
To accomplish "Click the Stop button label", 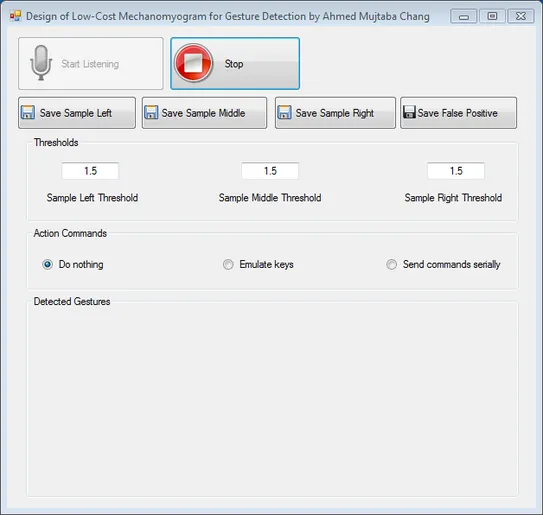I will click(234, 64).
